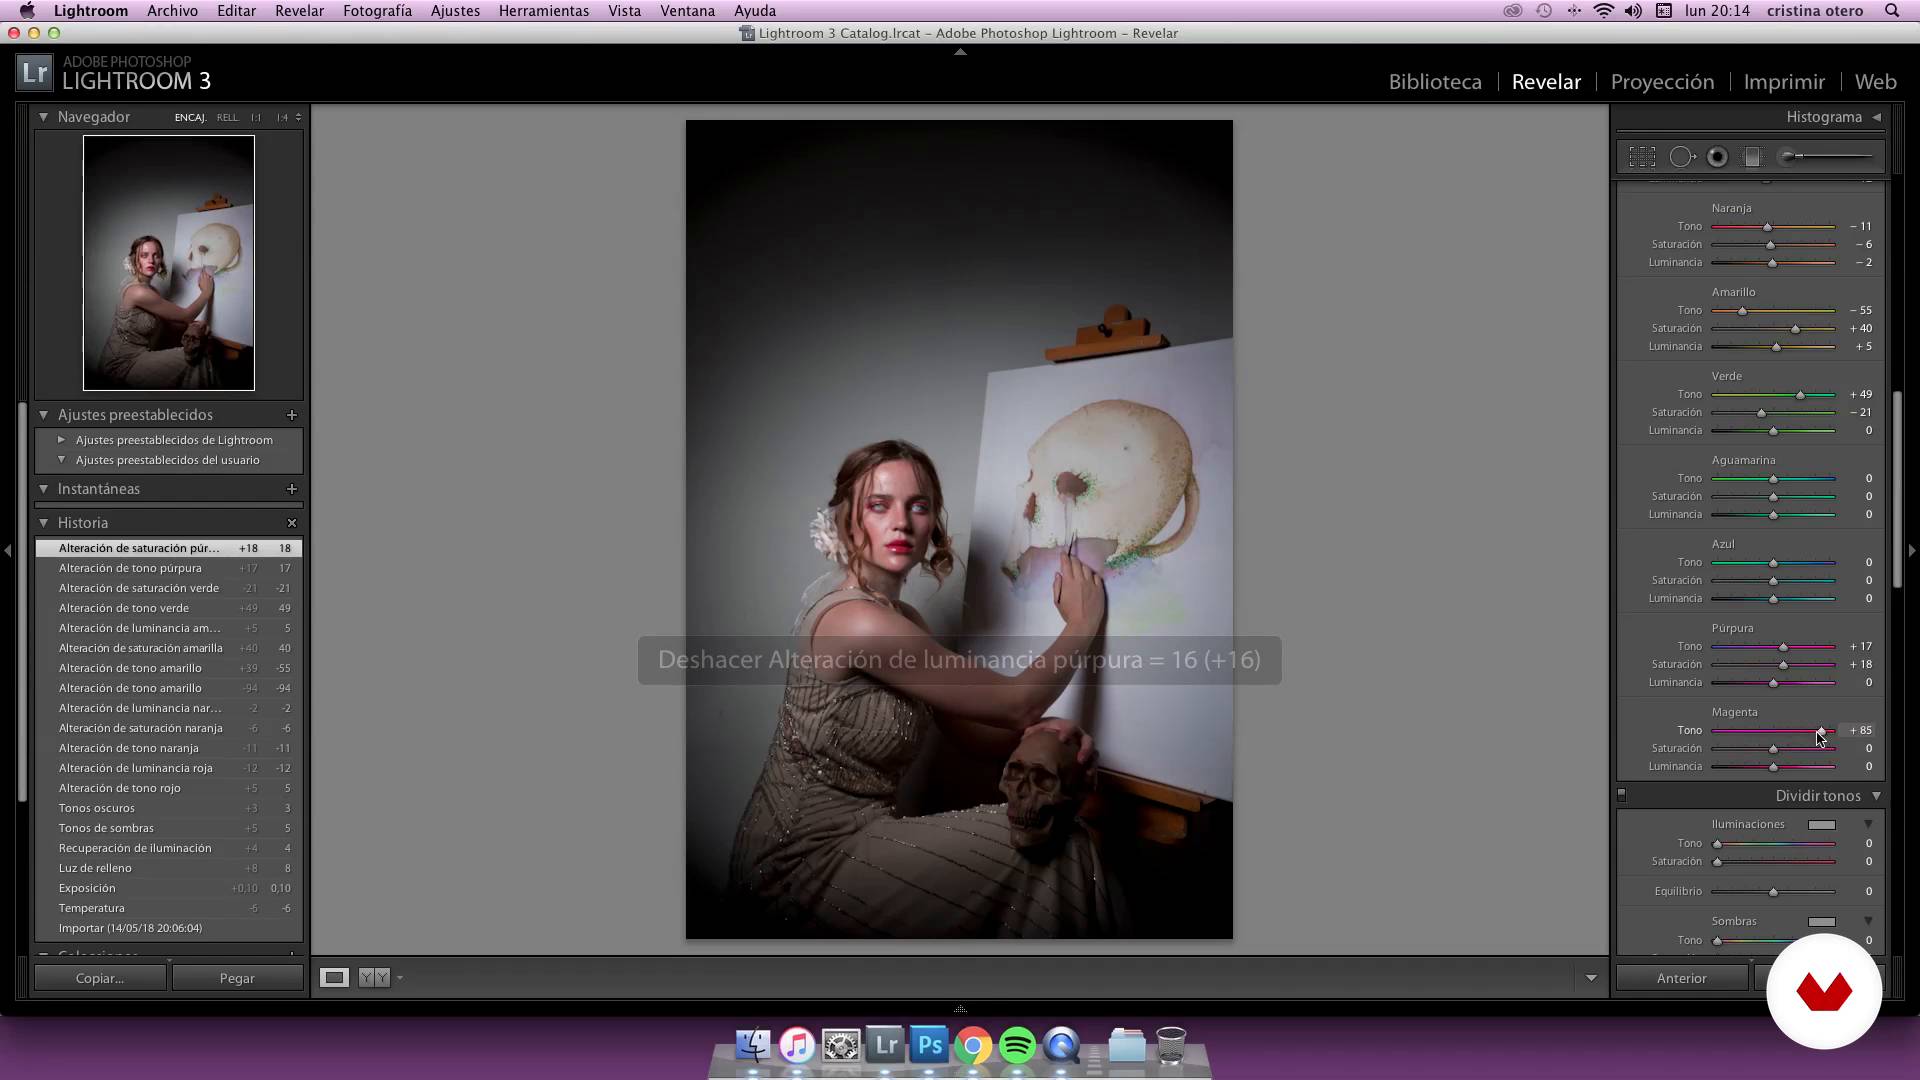Click the Lr identity plate logo
This screenshot has width=1920, height=1080.
point(34,72)
